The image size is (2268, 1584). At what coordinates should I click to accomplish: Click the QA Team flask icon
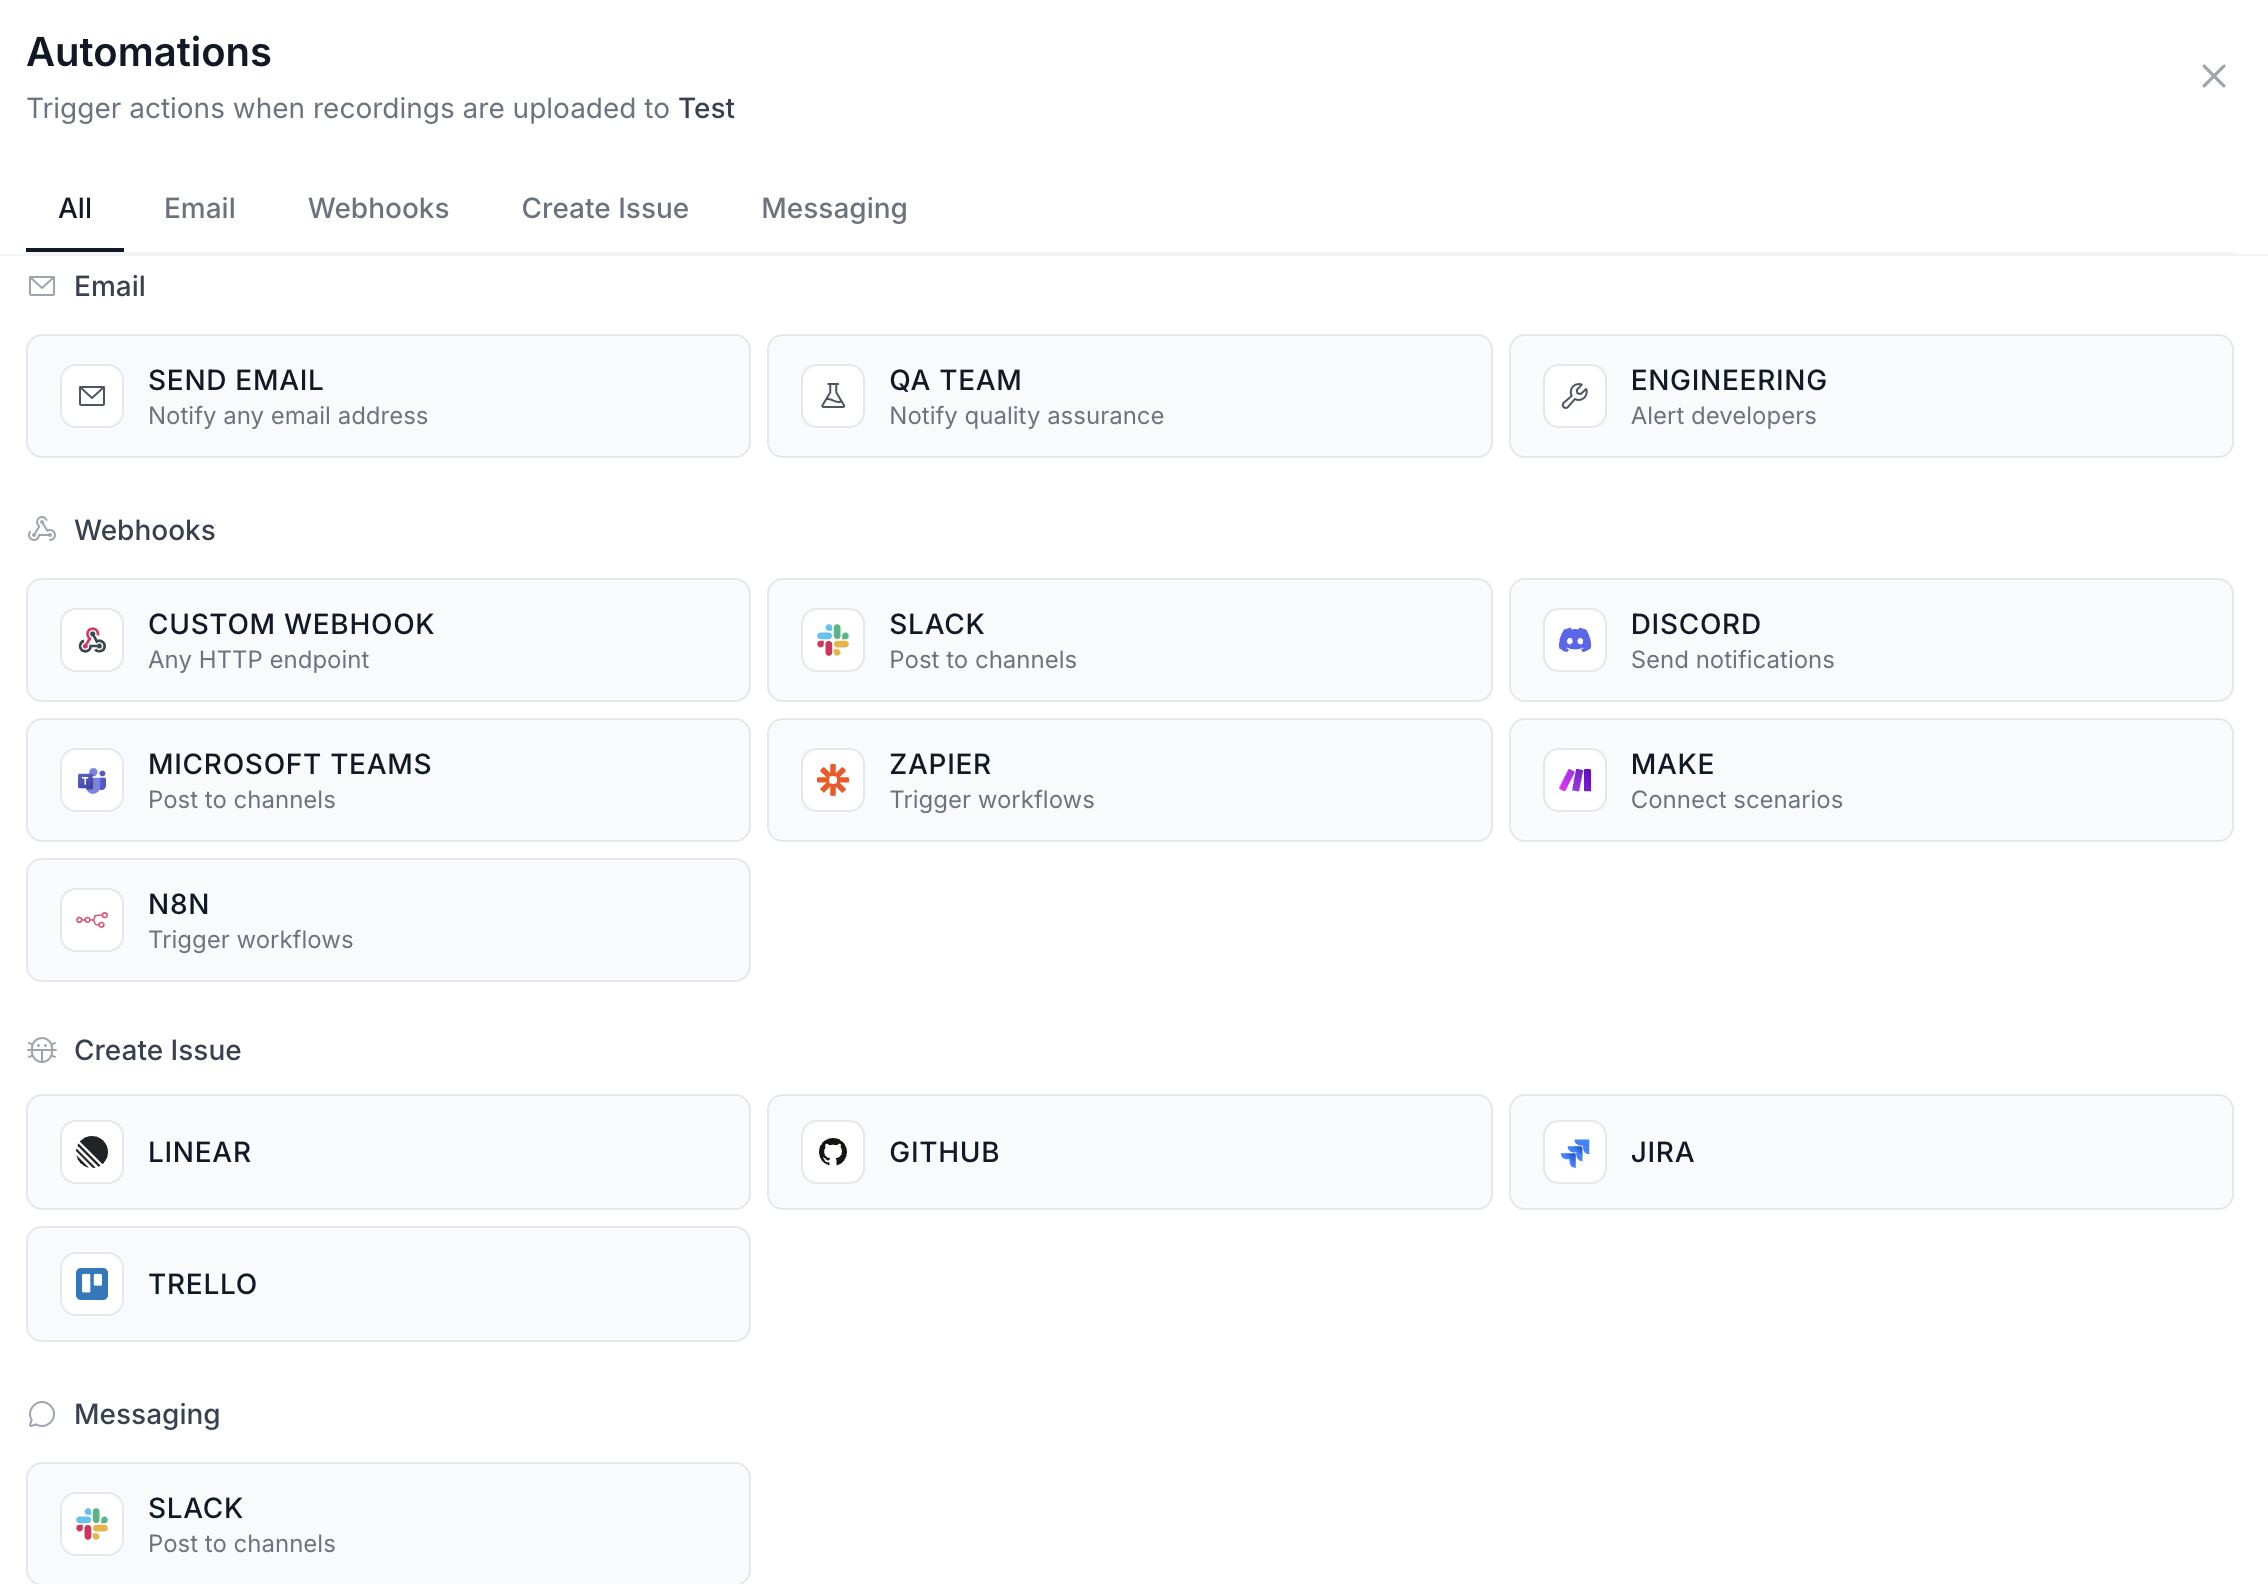click(x=832, y=396)
